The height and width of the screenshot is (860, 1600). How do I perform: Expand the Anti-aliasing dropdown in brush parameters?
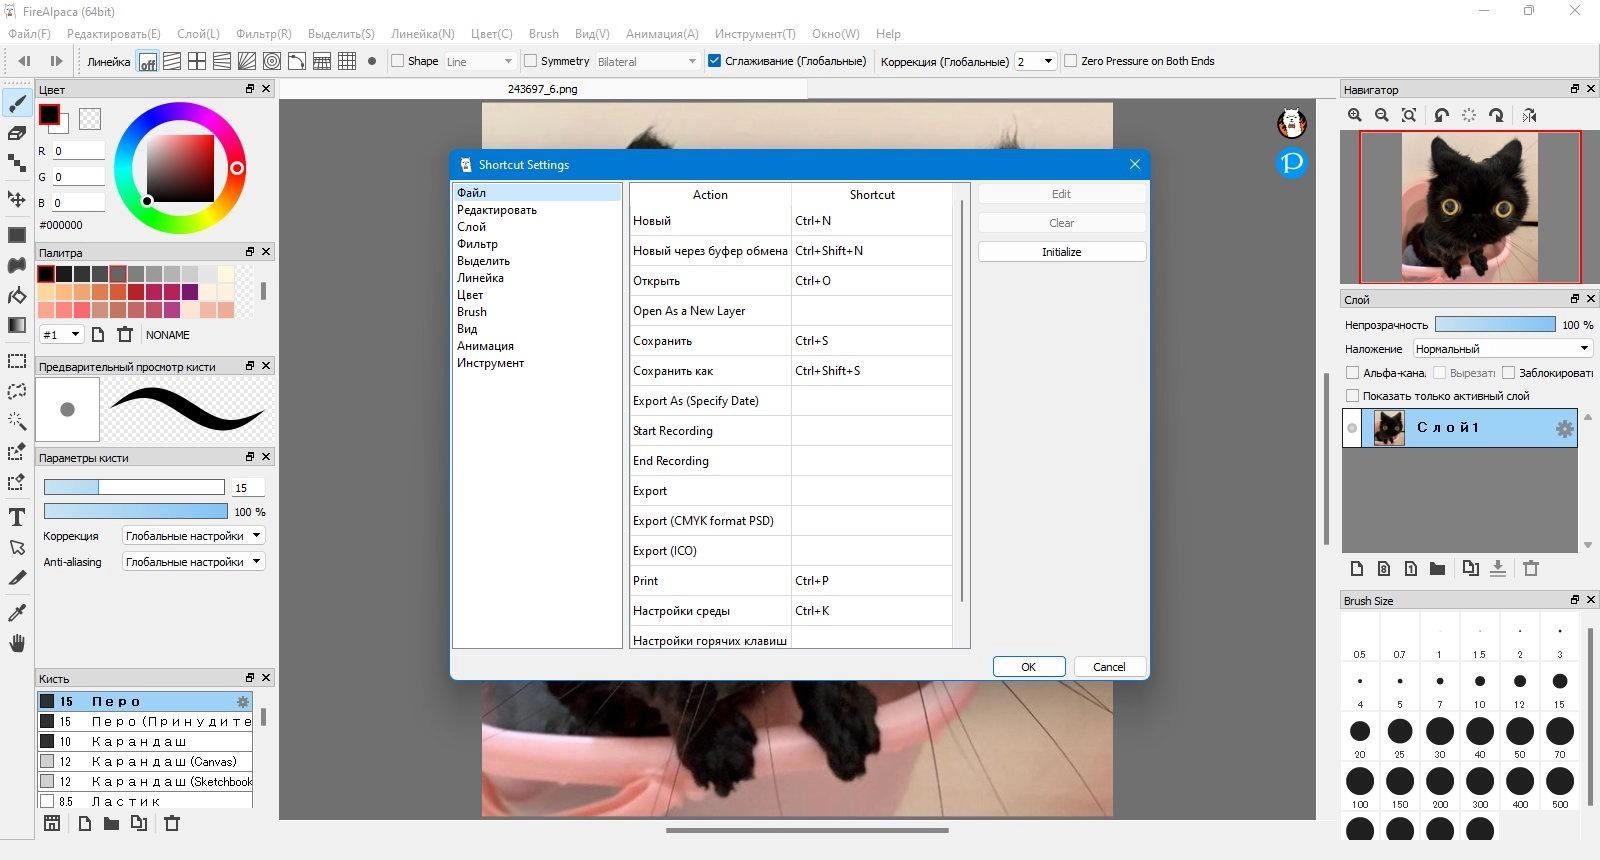tap(193, 562)
